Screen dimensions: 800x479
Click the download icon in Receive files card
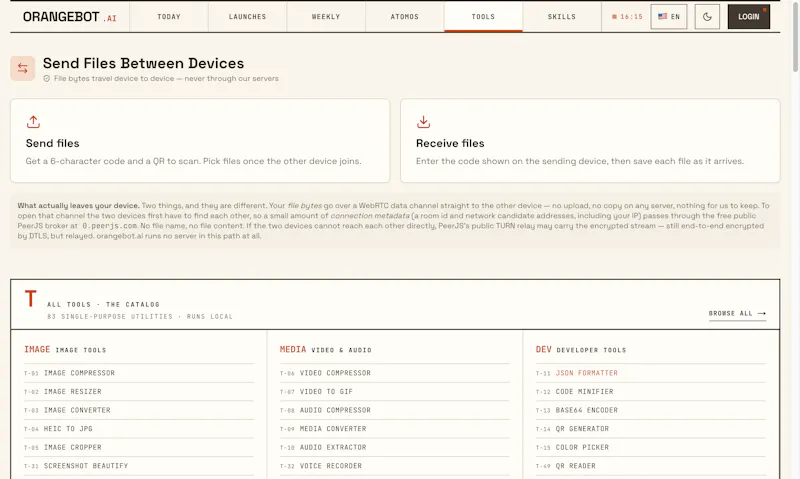(x=423, y=122)
